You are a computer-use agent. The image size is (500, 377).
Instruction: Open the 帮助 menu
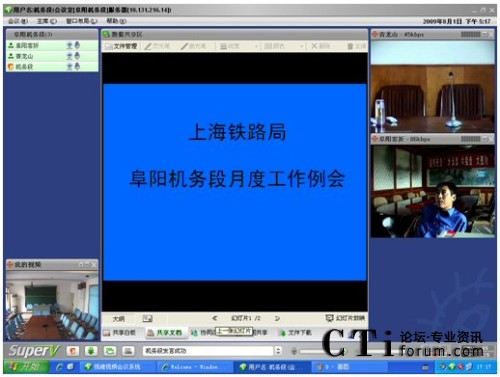coord(116,21)
